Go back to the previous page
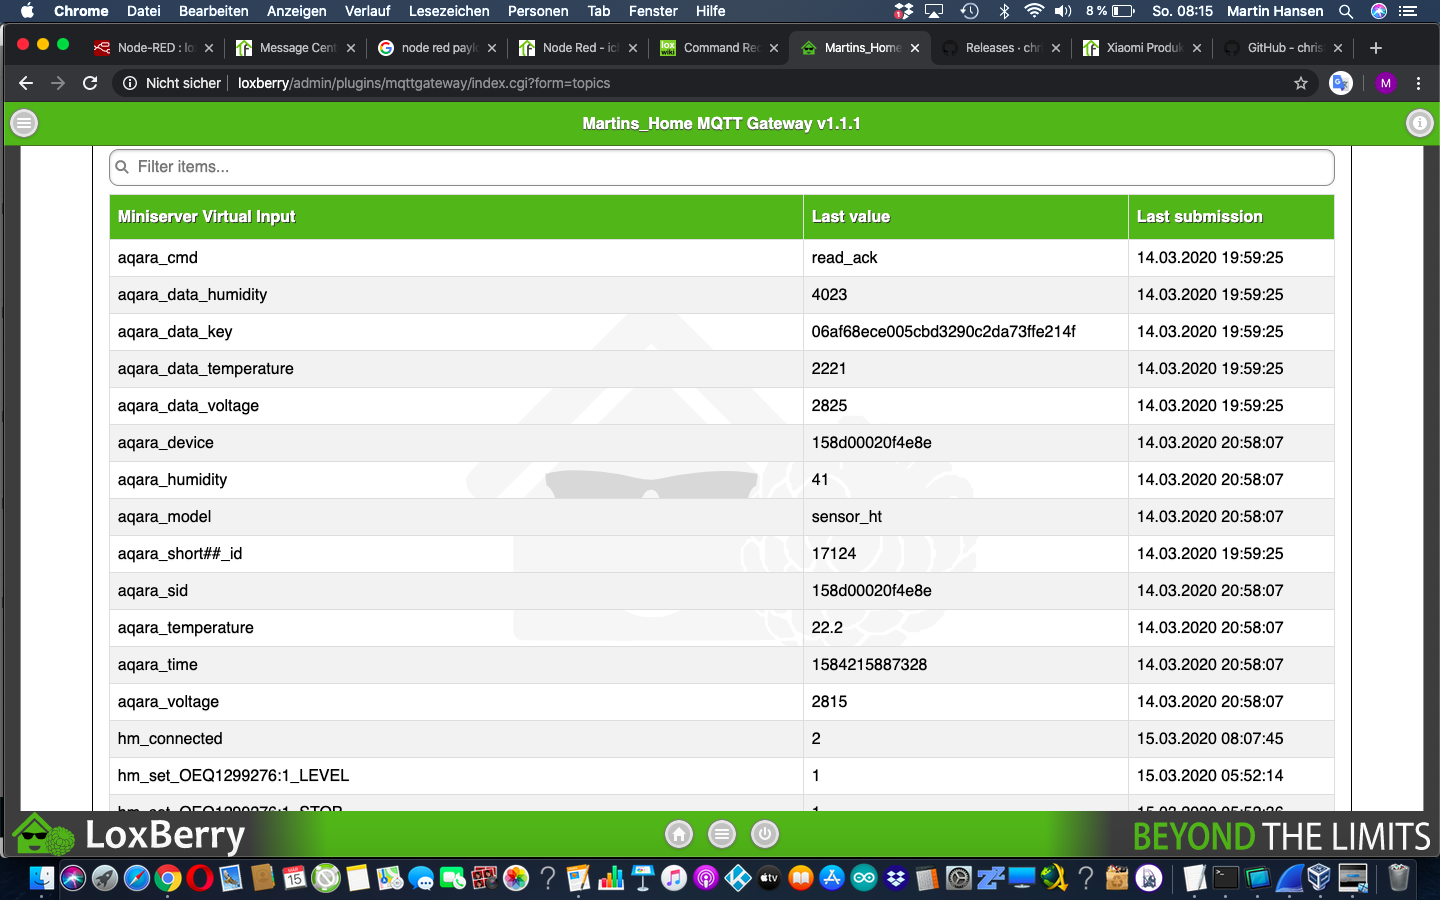The height and width of the screenshot is (900, 1440). point(26,83)
